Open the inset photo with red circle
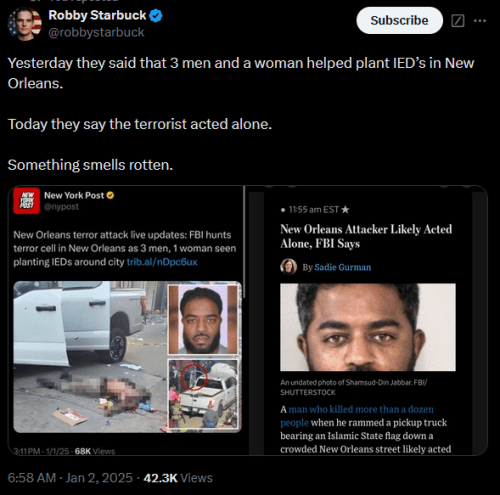This screenshot has height=495, width=500. pos(203,394)
